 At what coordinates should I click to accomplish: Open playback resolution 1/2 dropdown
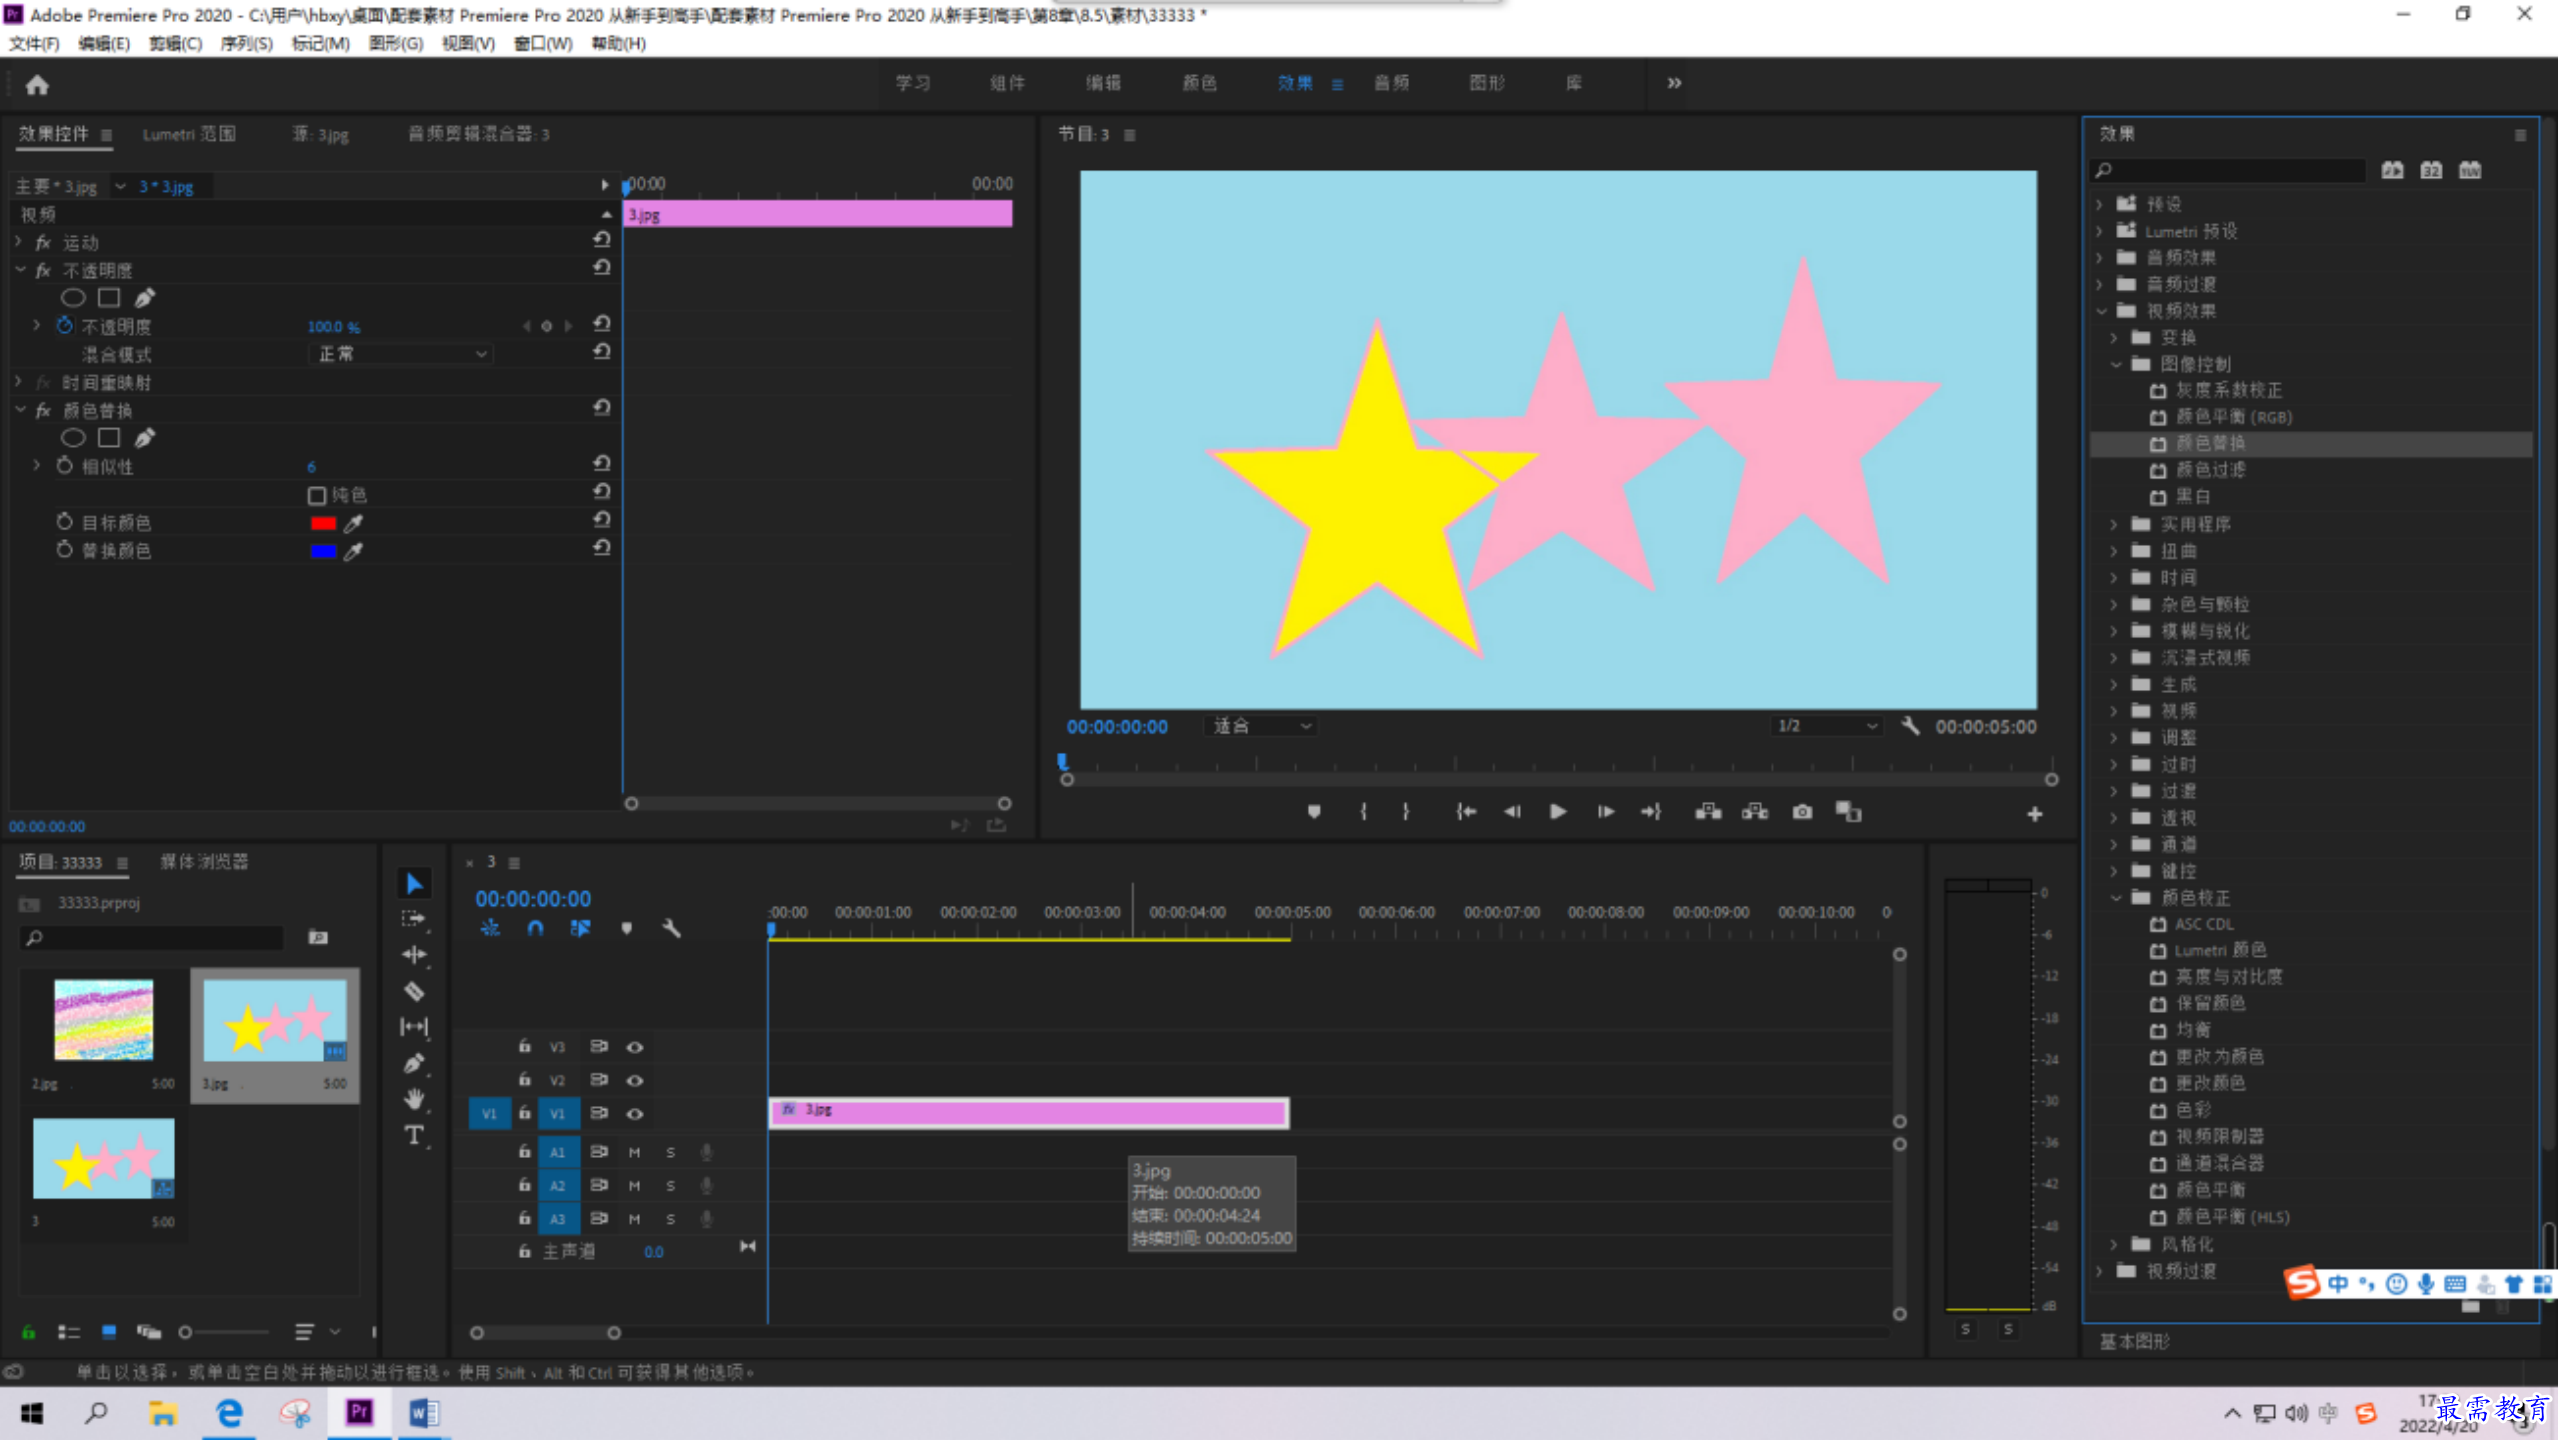(1826, 726)
